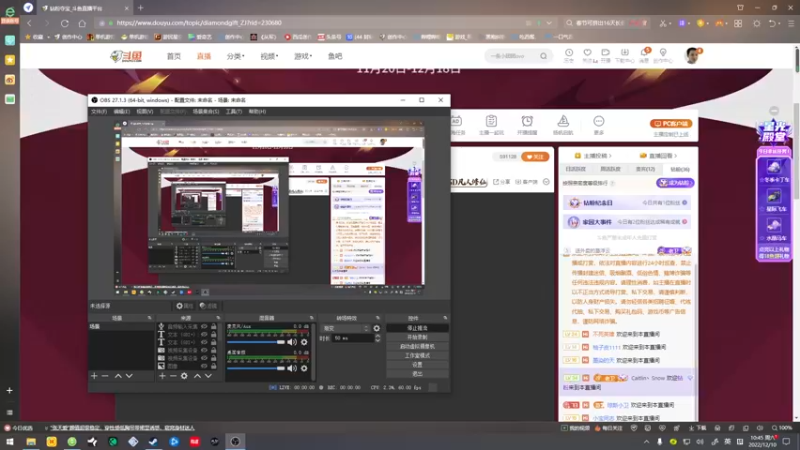The image size is (800, 450).
Task: Toggle visibility eye of 图像 source
Action: [204, 366]
